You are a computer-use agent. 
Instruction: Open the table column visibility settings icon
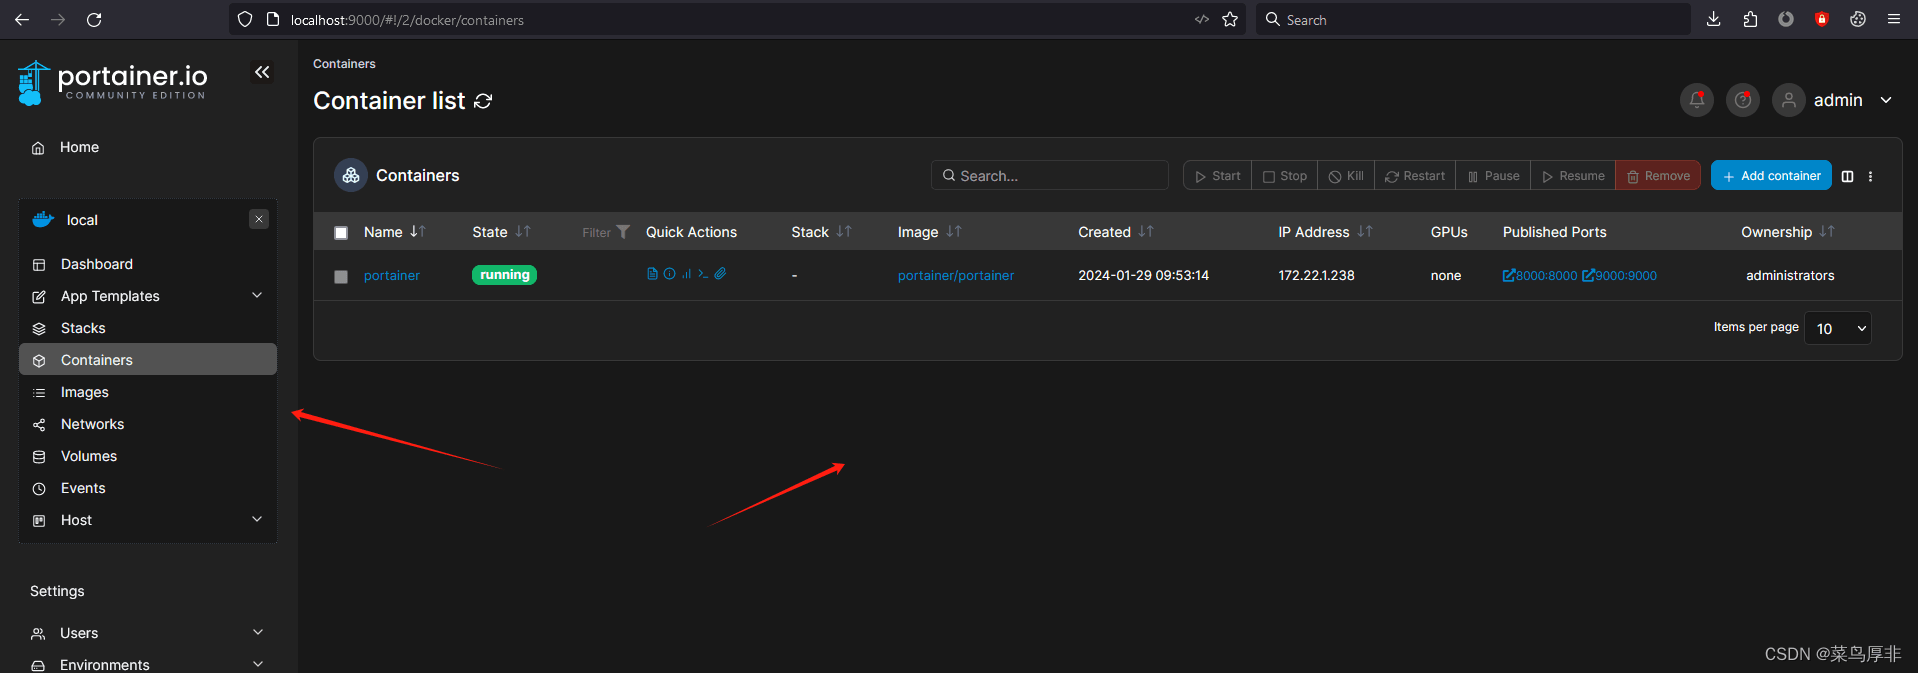[1847, 176]
